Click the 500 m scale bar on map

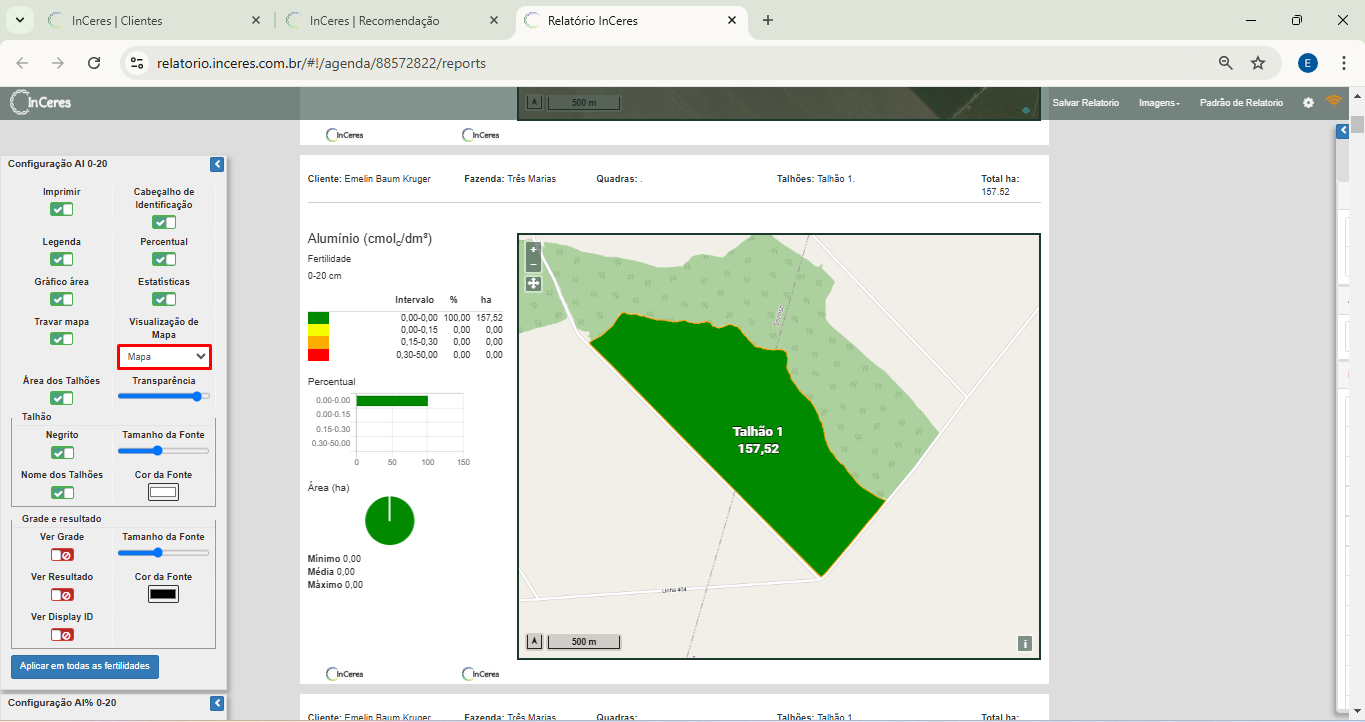(x=584, y=641)
